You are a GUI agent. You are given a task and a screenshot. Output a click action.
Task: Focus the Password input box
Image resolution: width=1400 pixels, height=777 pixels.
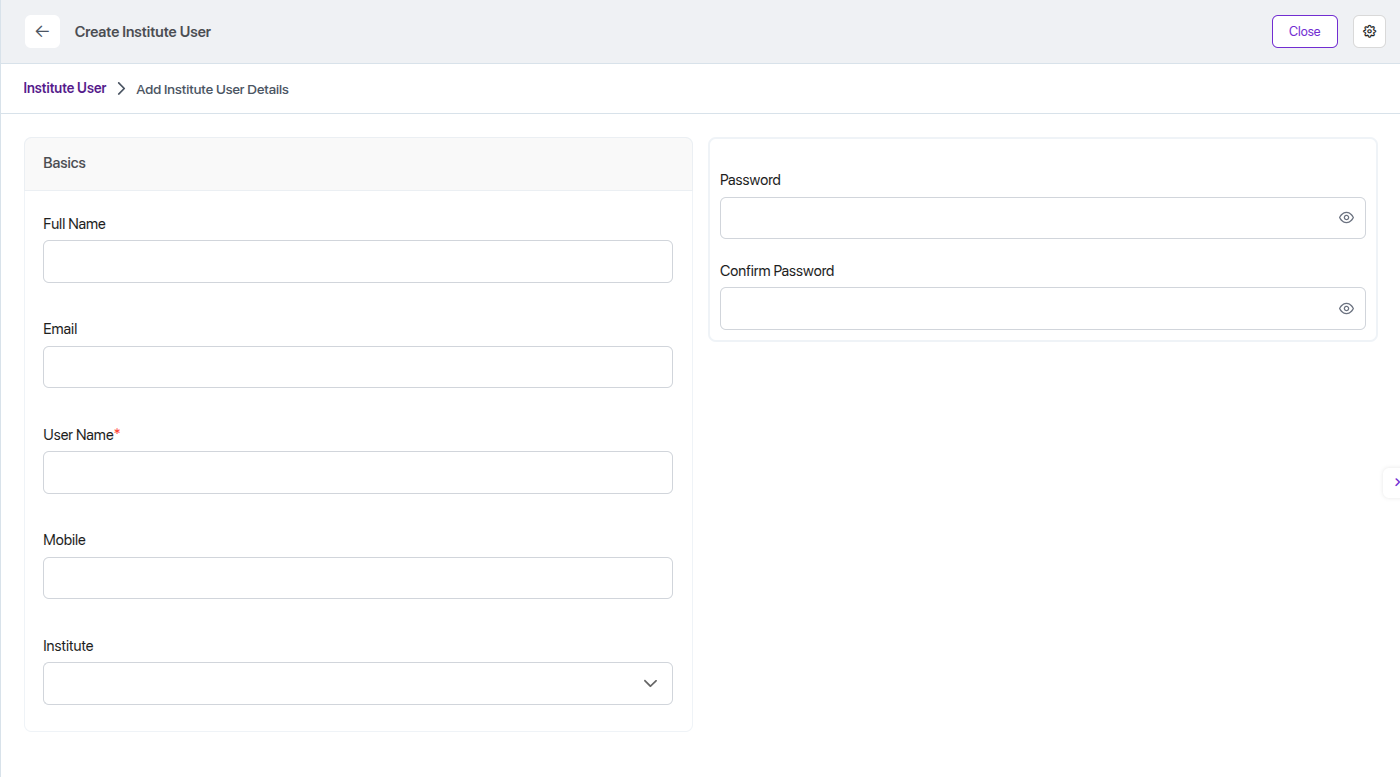[1025, 218]
